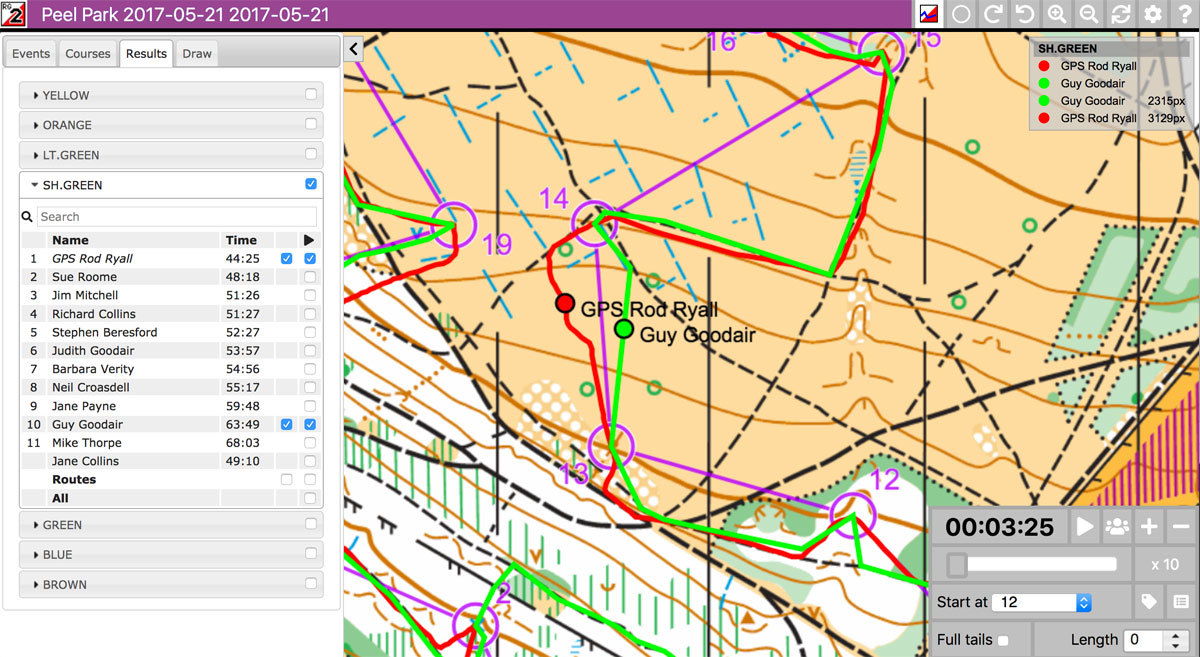1200x657 pixels.
Task: Click the tag icon for runner names
Action: pos(1149,602)
